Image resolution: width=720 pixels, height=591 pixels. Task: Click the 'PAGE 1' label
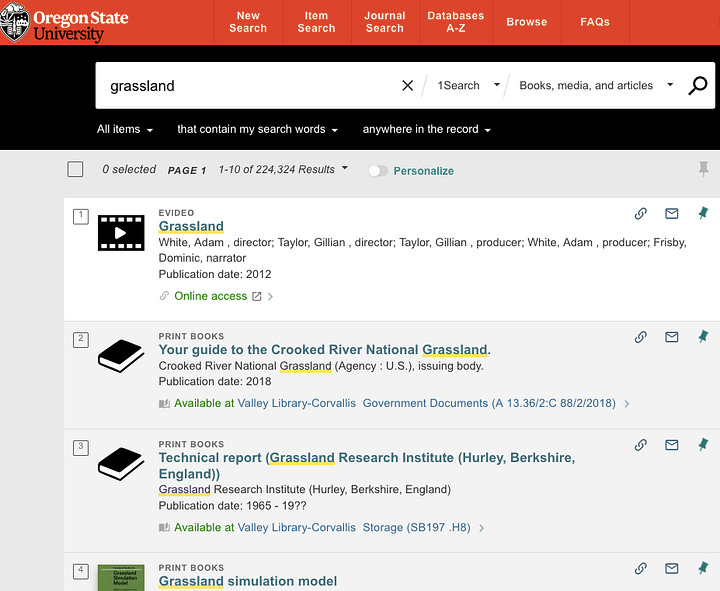click(186, 170)
